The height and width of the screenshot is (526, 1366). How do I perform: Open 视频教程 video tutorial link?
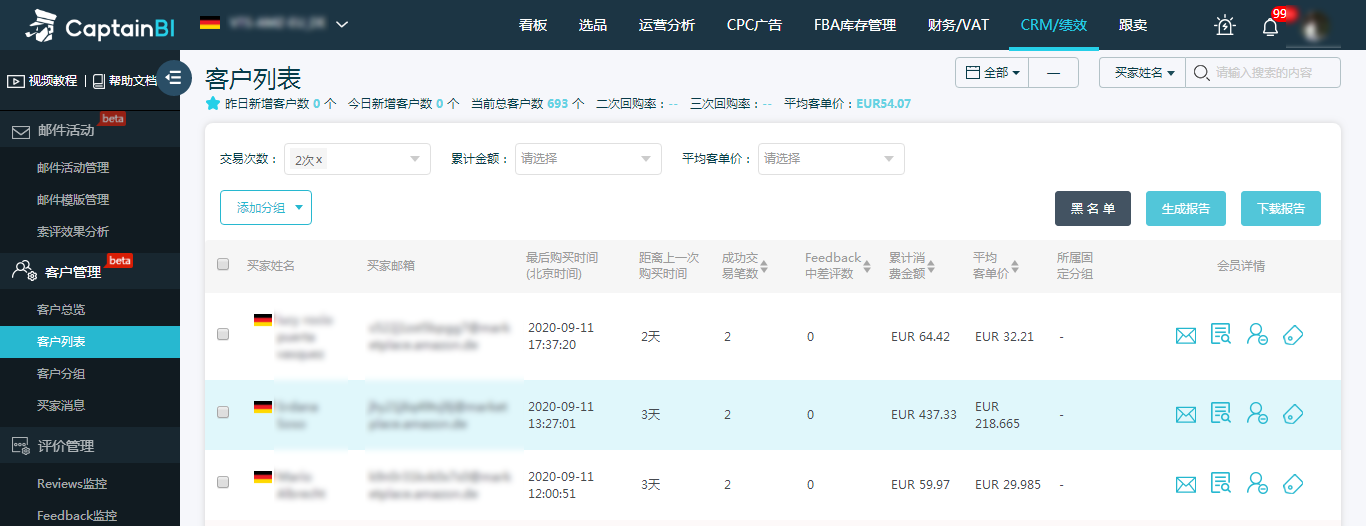43,81
